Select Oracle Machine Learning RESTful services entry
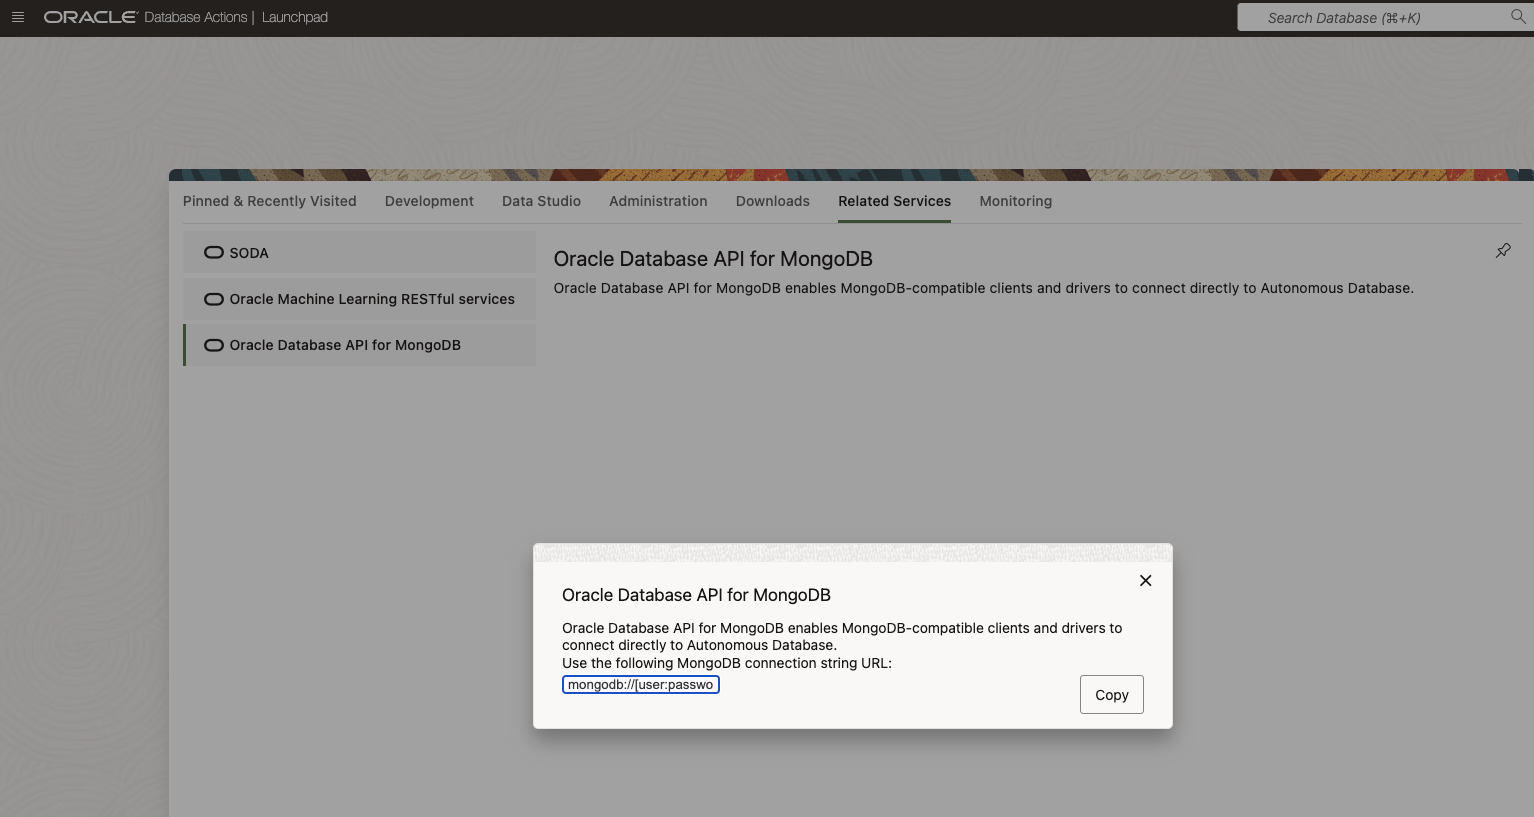The width and height of the screenshot is (1534, 817). click(372, 298)
